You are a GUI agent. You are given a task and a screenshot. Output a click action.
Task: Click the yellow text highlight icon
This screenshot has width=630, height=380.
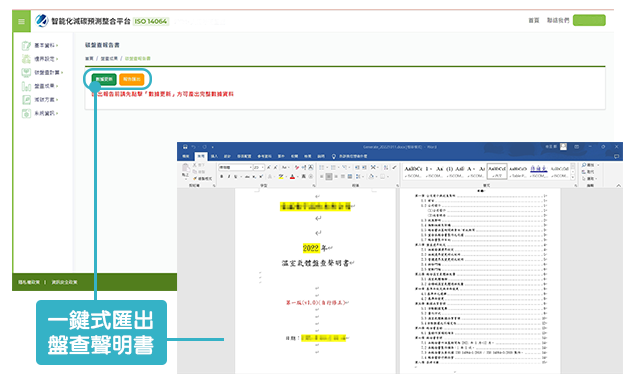[x=281, y=176]
